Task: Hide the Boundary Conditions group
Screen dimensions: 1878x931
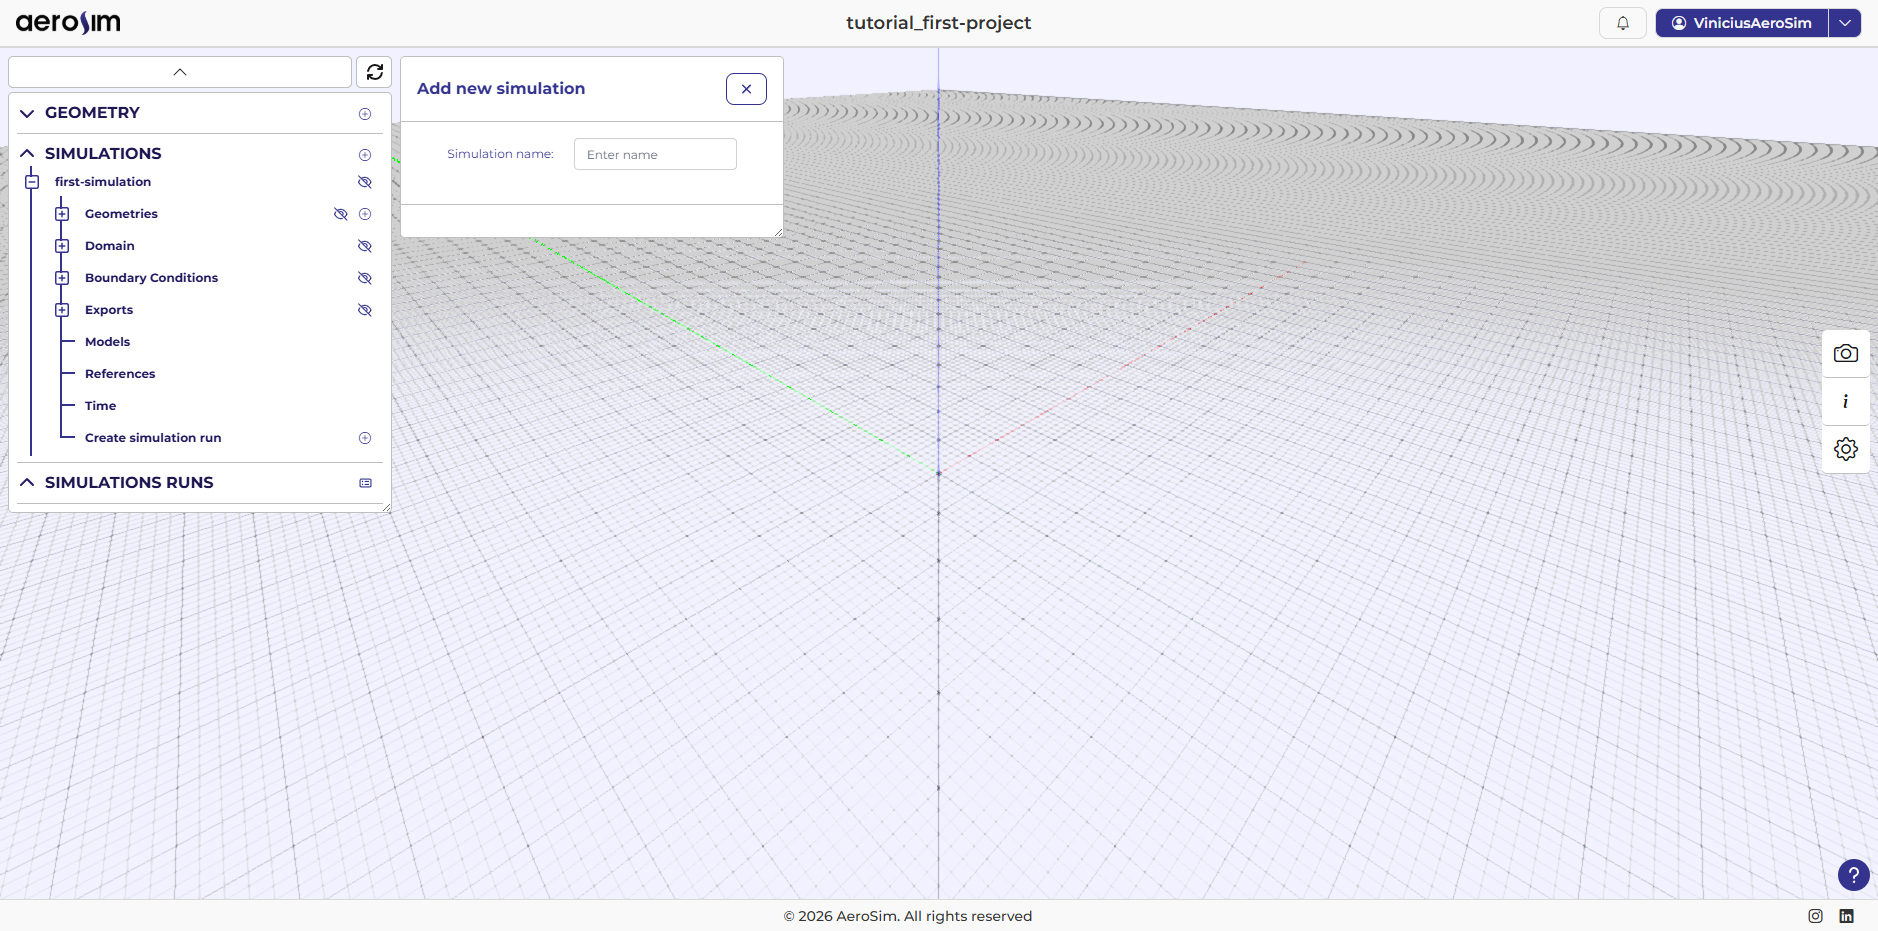Action: pyautogui.click(x=363, y=277)
